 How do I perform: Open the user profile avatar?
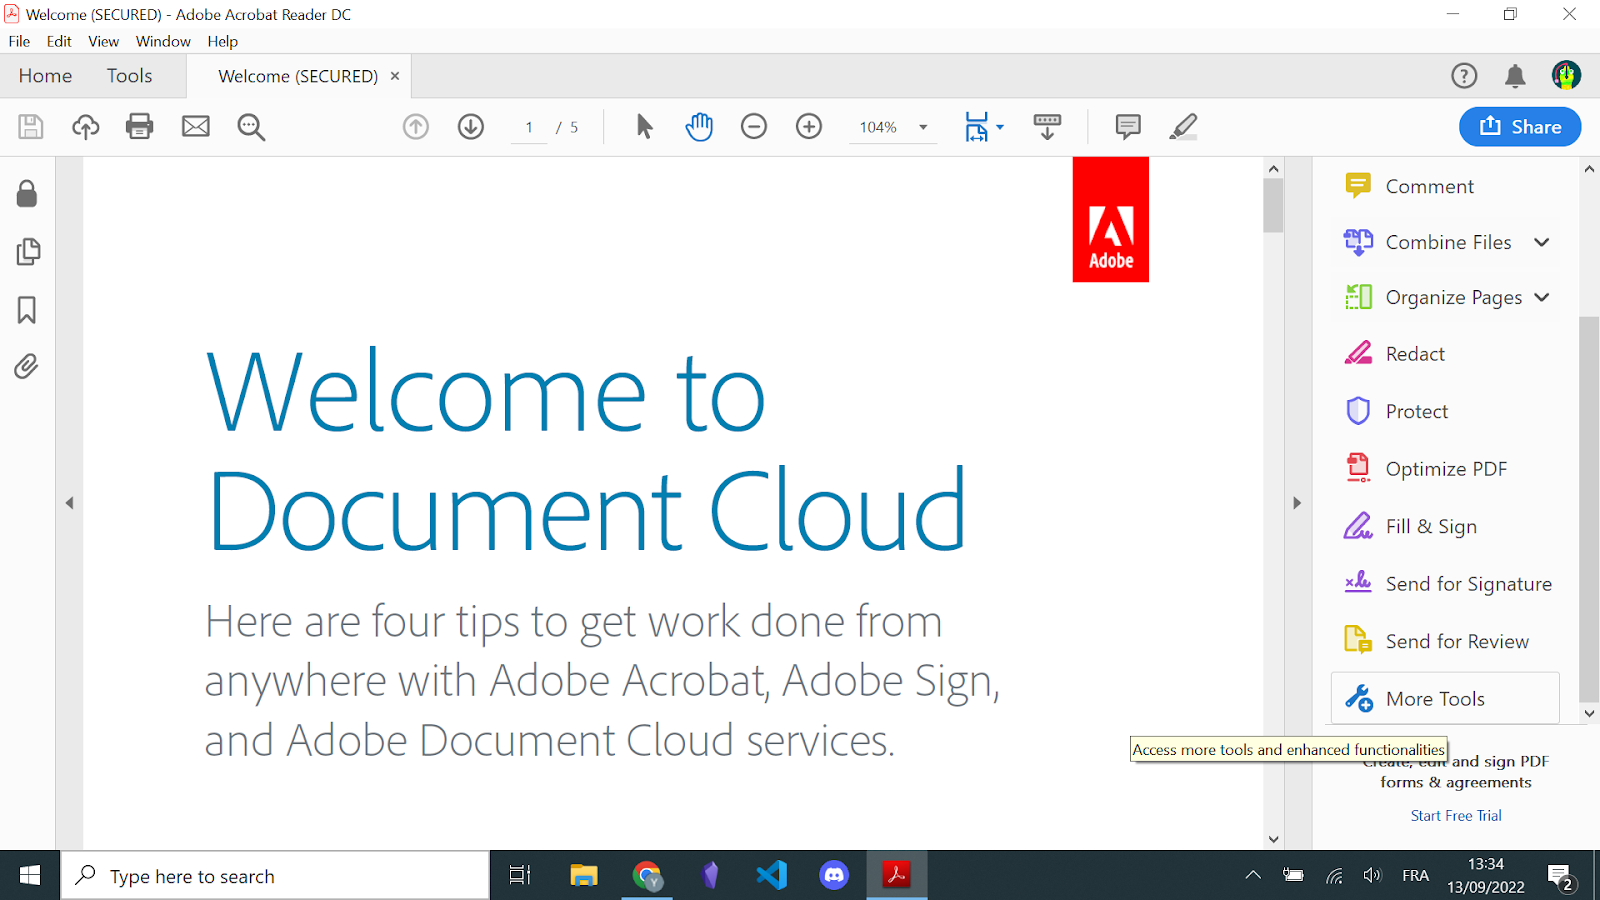[x=1566, y=75]
